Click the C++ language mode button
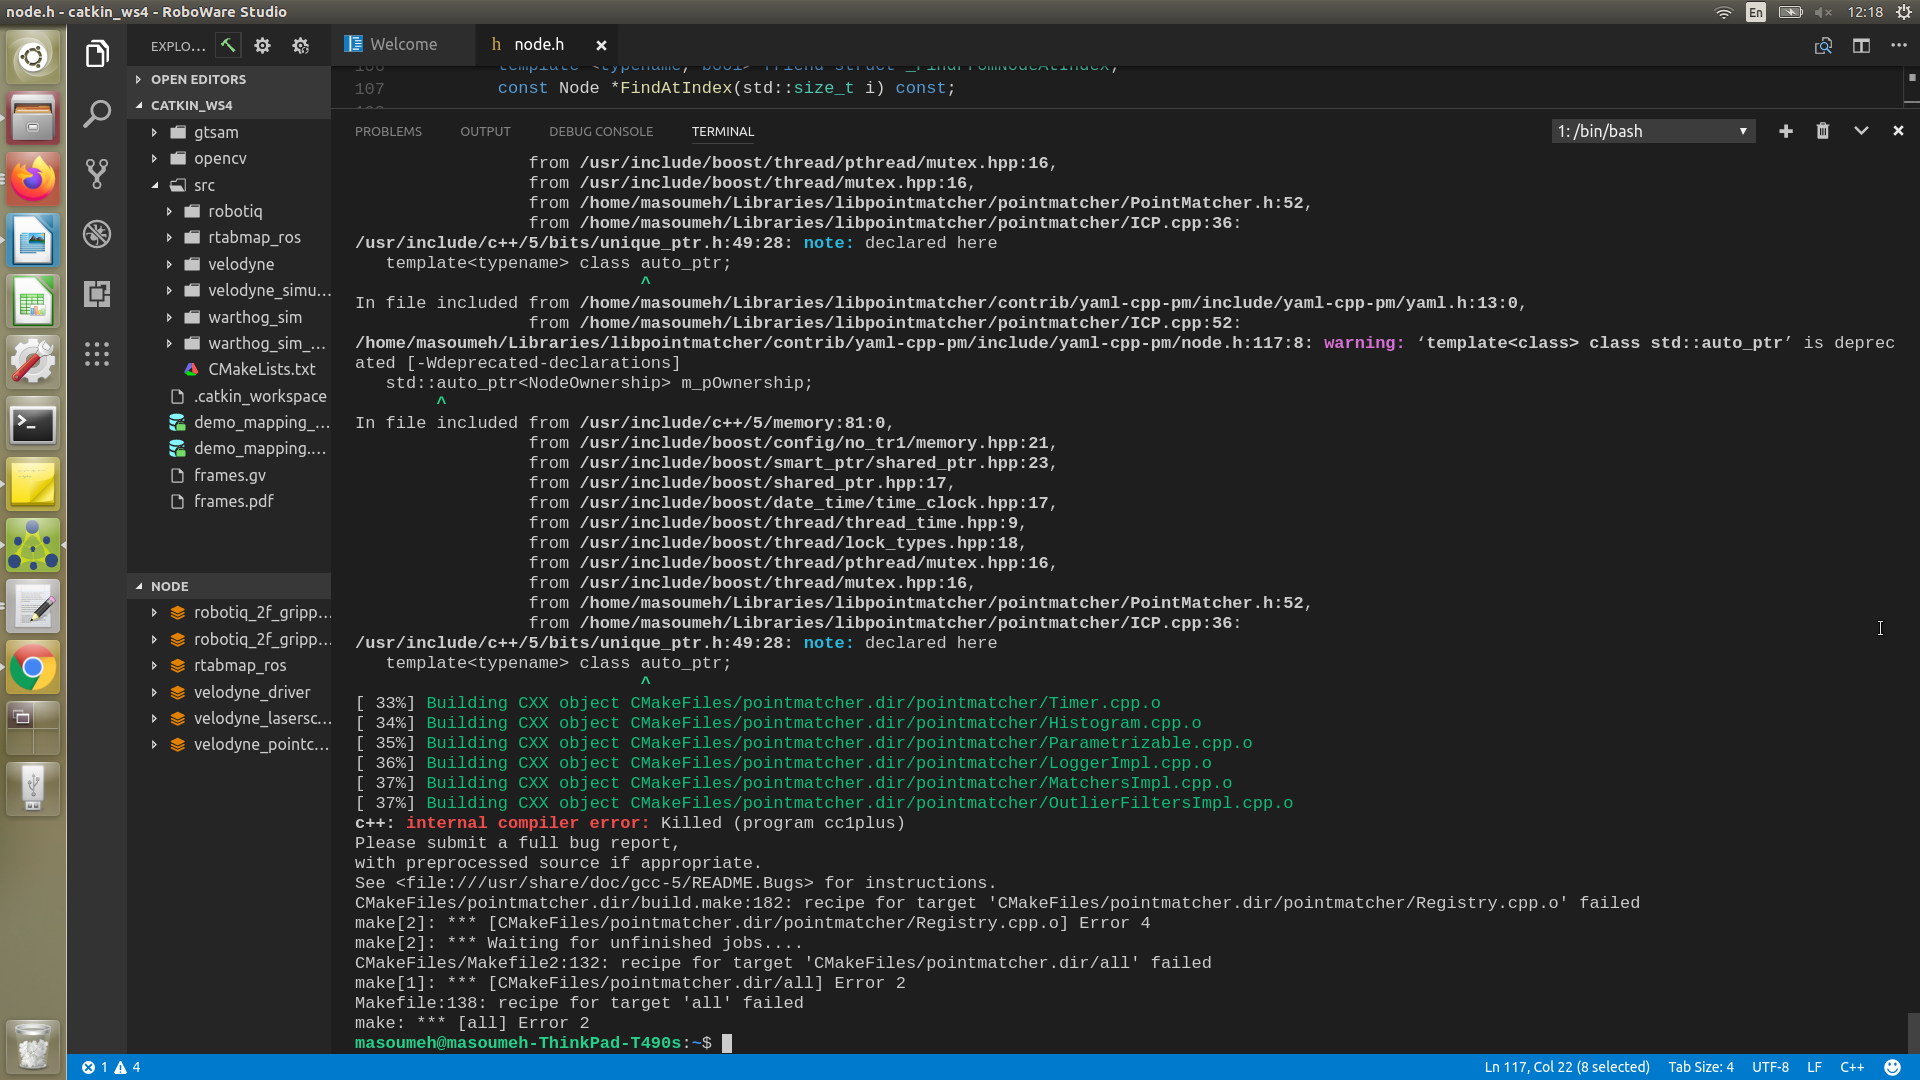This screenshot has width=1920, height=1080. pos(1851,1067)
